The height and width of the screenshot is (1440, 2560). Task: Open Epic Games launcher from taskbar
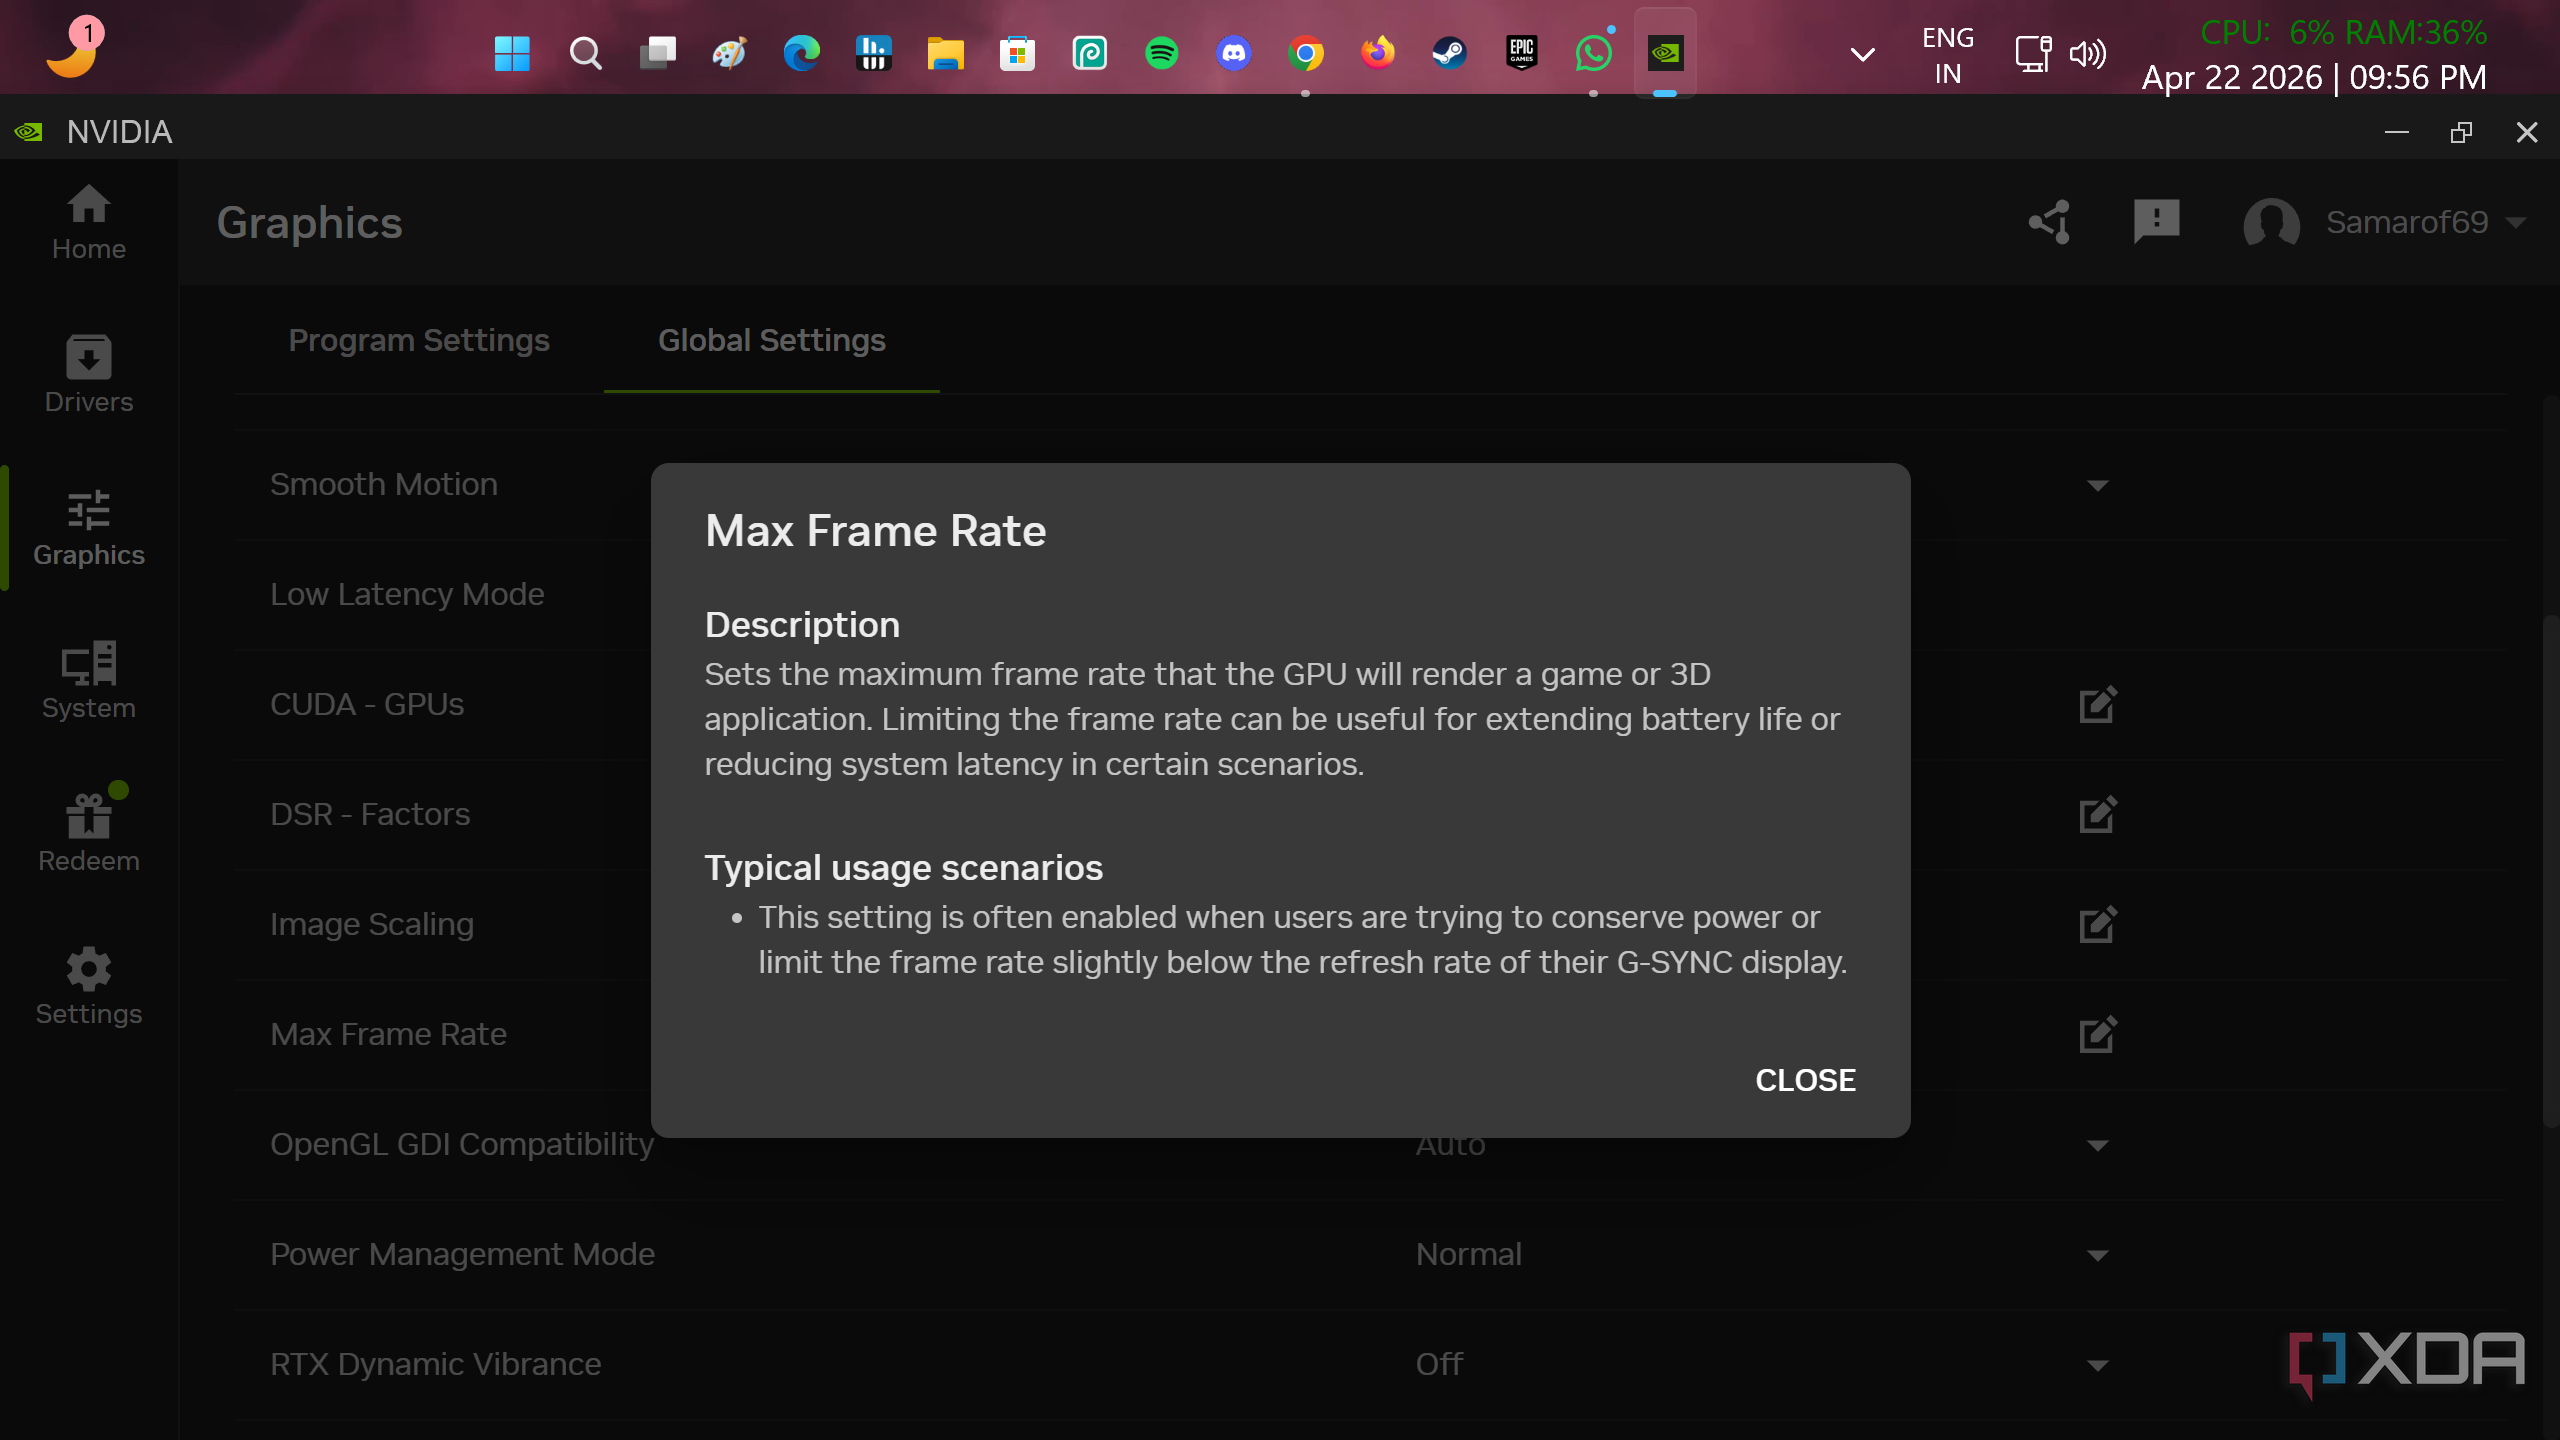tap(1521, 53)
